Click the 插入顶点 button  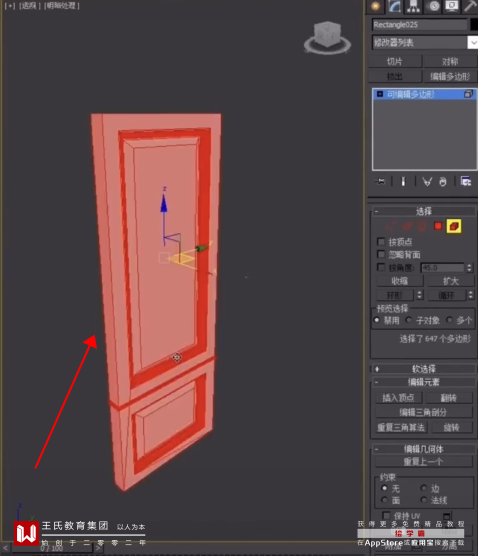pos(399,398)
